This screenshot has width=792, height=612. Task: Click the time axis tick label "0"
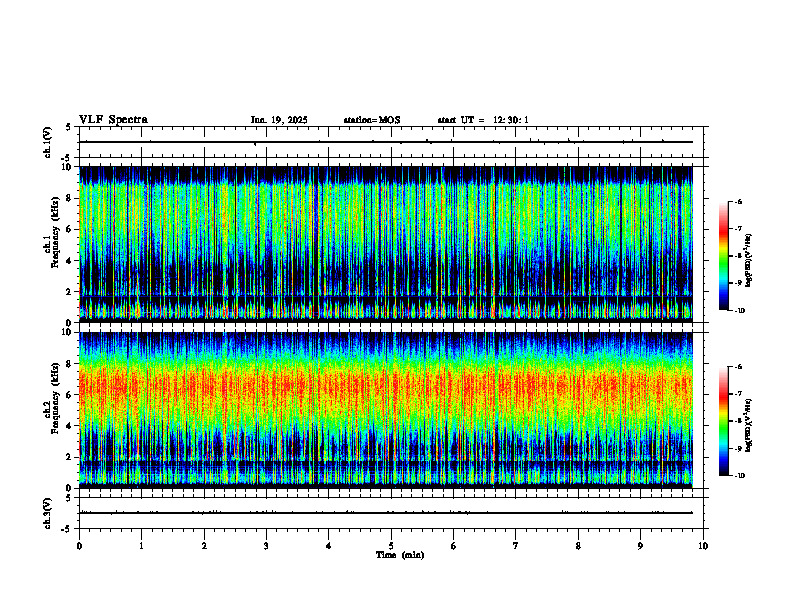[x=79, y=546]
